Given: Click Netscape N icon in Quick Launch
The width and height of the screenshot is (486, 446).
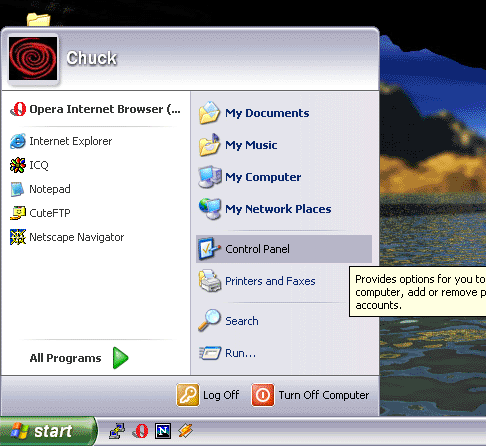Looking at the screenshot, I should pos(163,431).
